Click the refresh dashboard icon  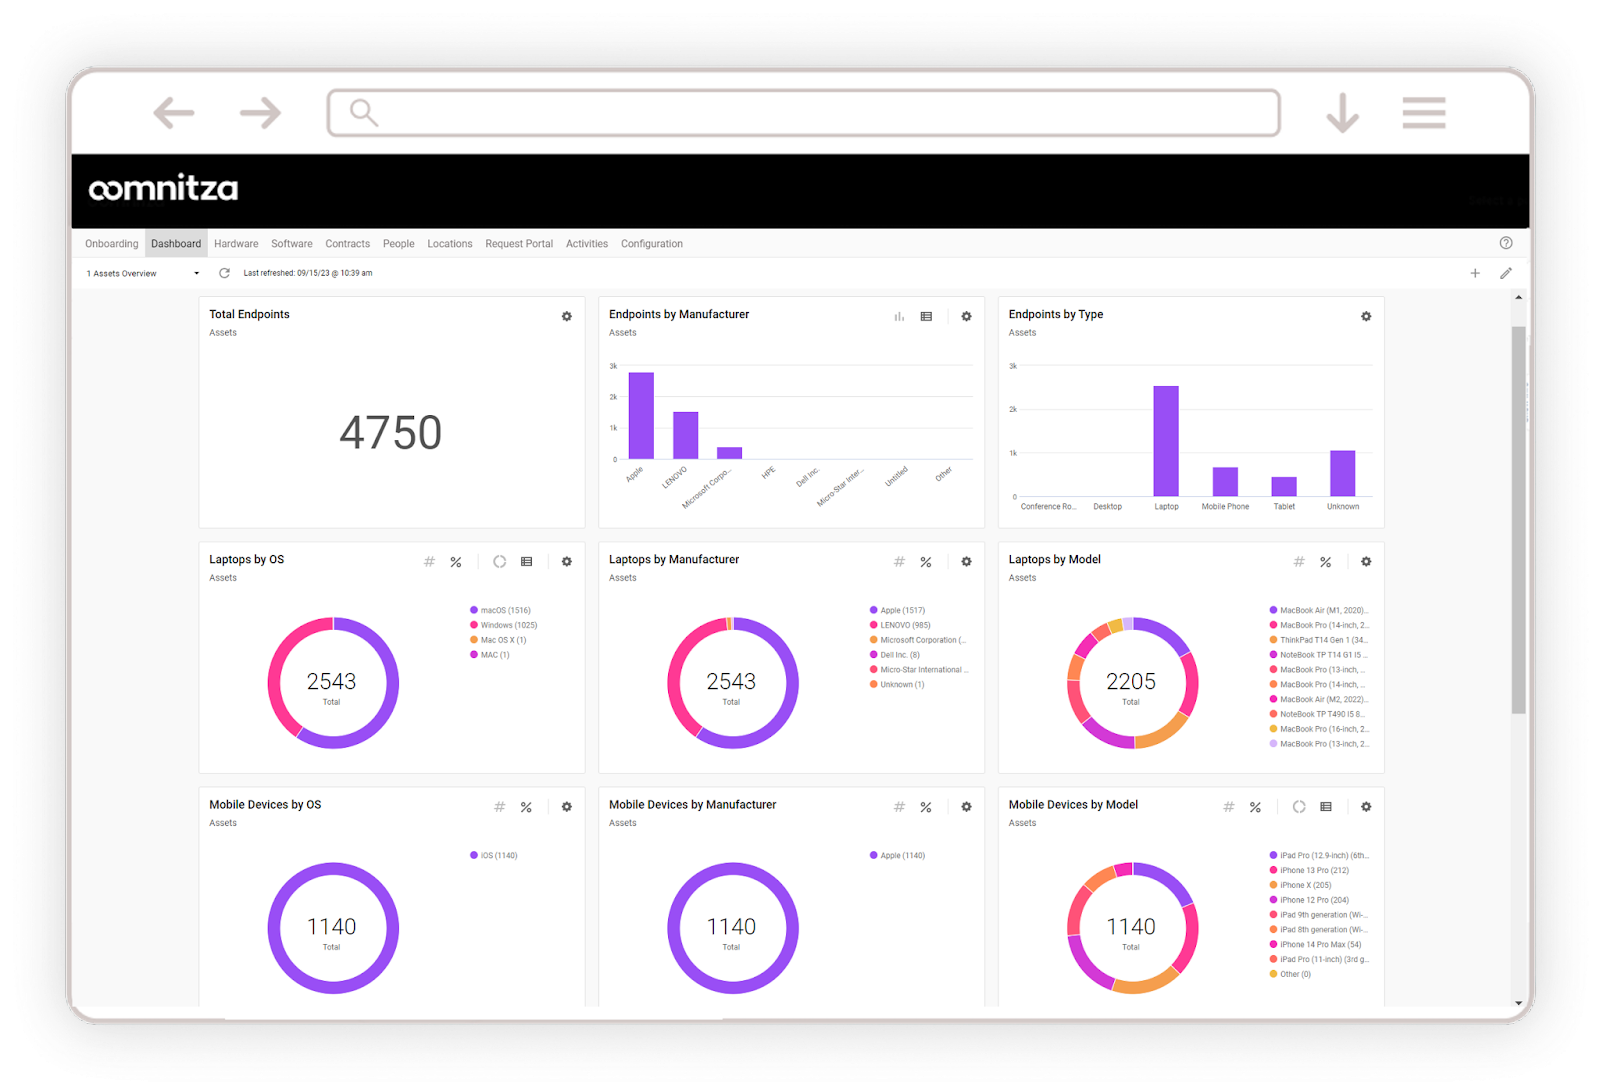(224, 273)
